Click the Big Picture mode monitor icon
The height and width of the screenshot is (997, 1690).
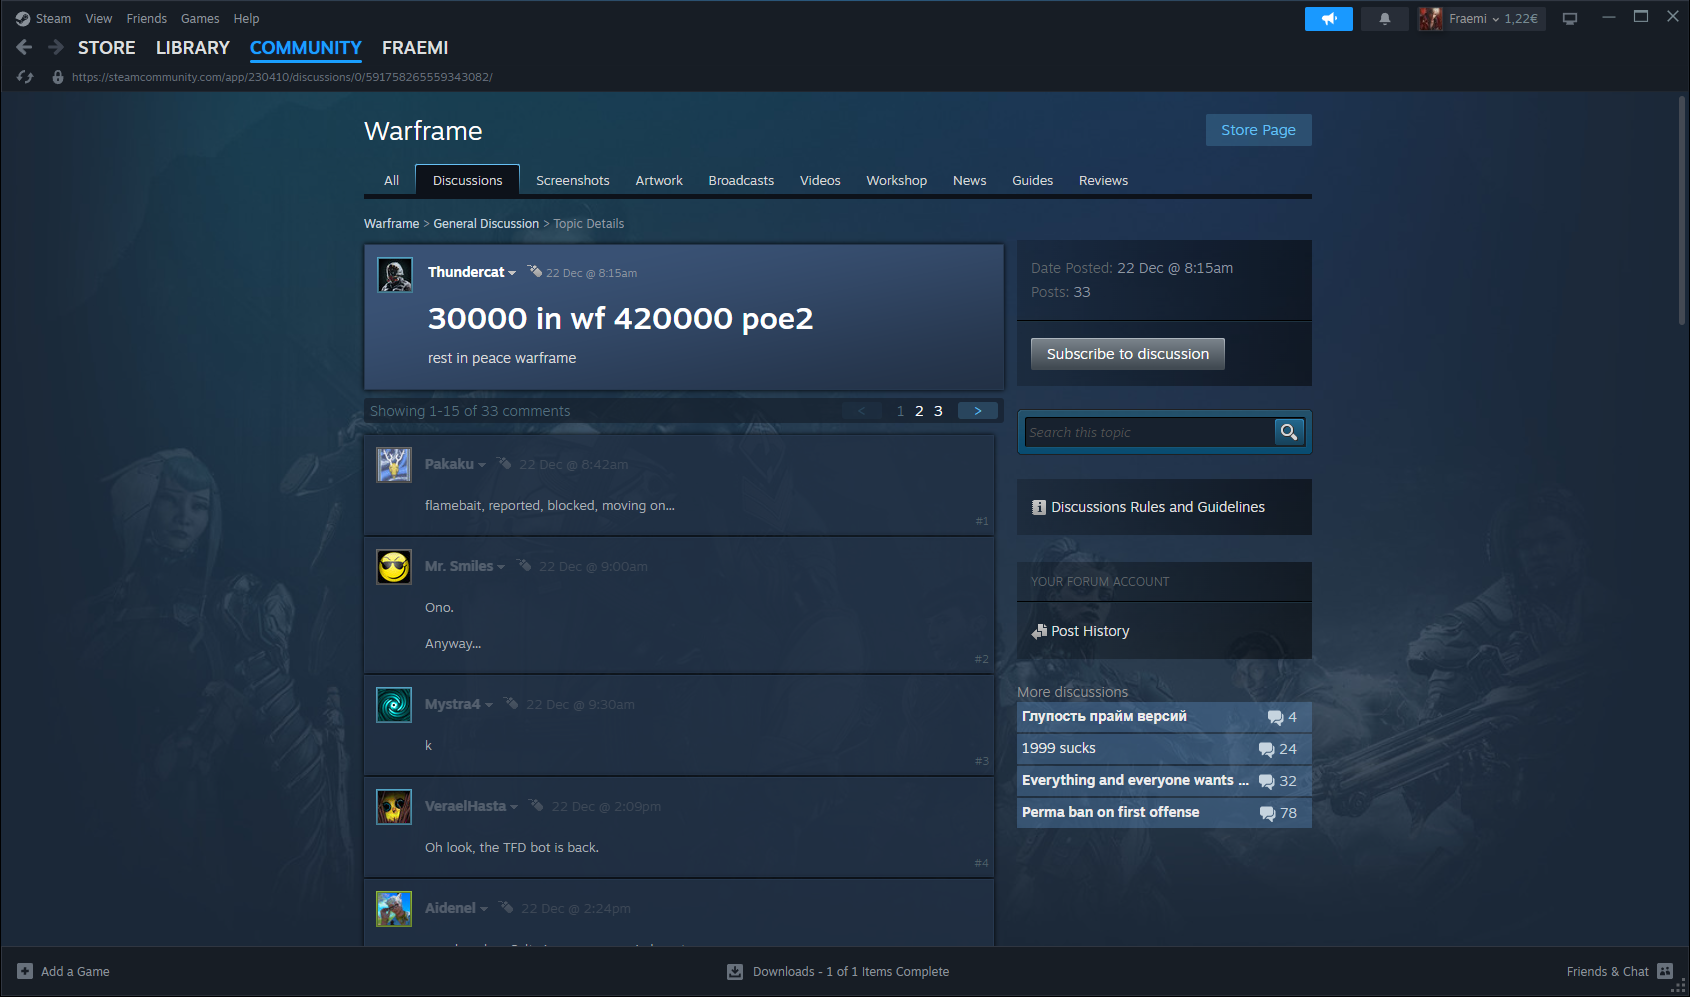(x=1570, y=19)
